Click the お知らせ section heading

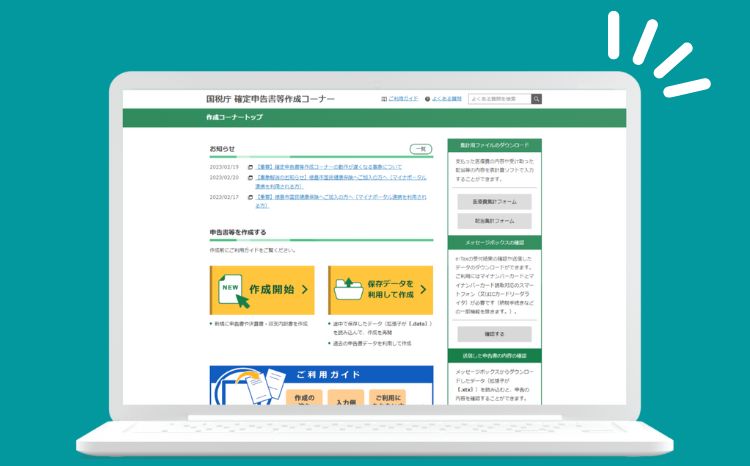pyautogui.click(x=222, y=149)
